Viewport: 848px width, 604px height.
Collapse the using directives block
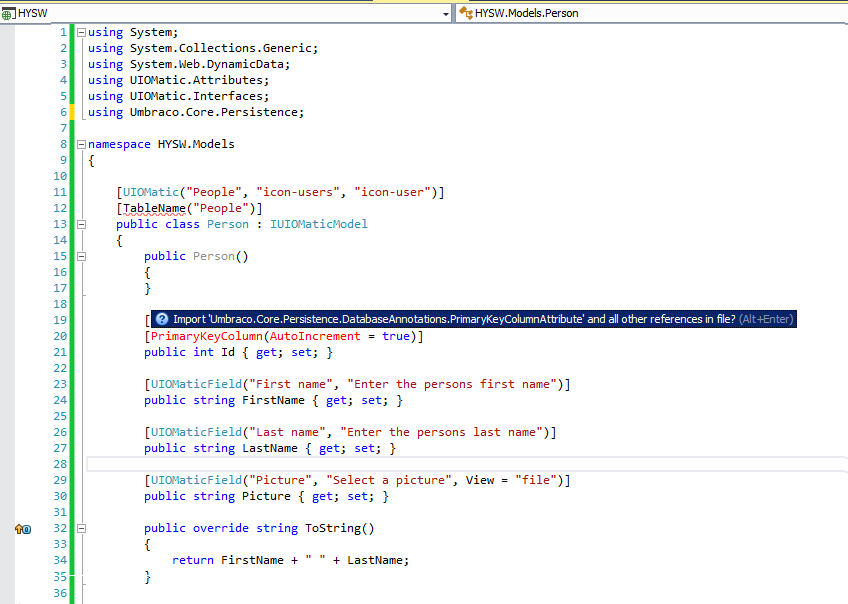tap(81, 32)
